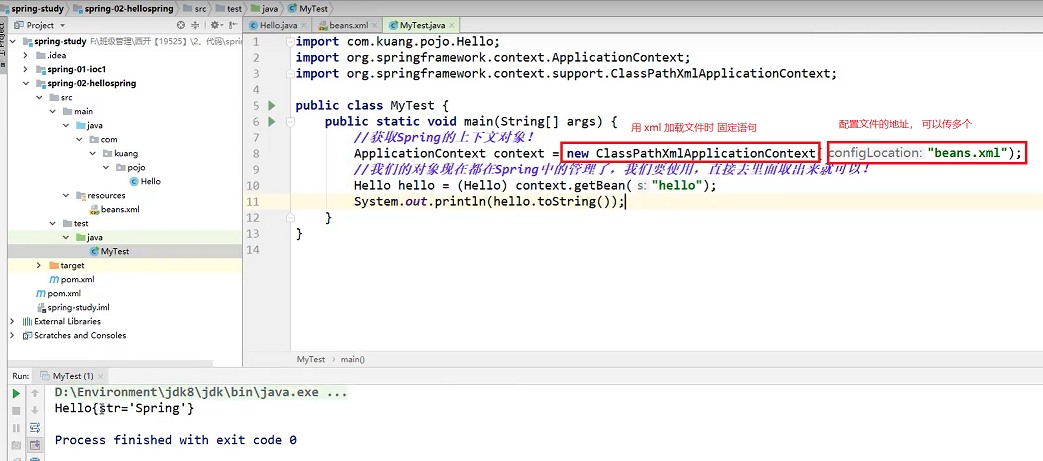Close the MyTest (1) run tab
This screenshot has height=461, width=1043.
tap(102, 376)
